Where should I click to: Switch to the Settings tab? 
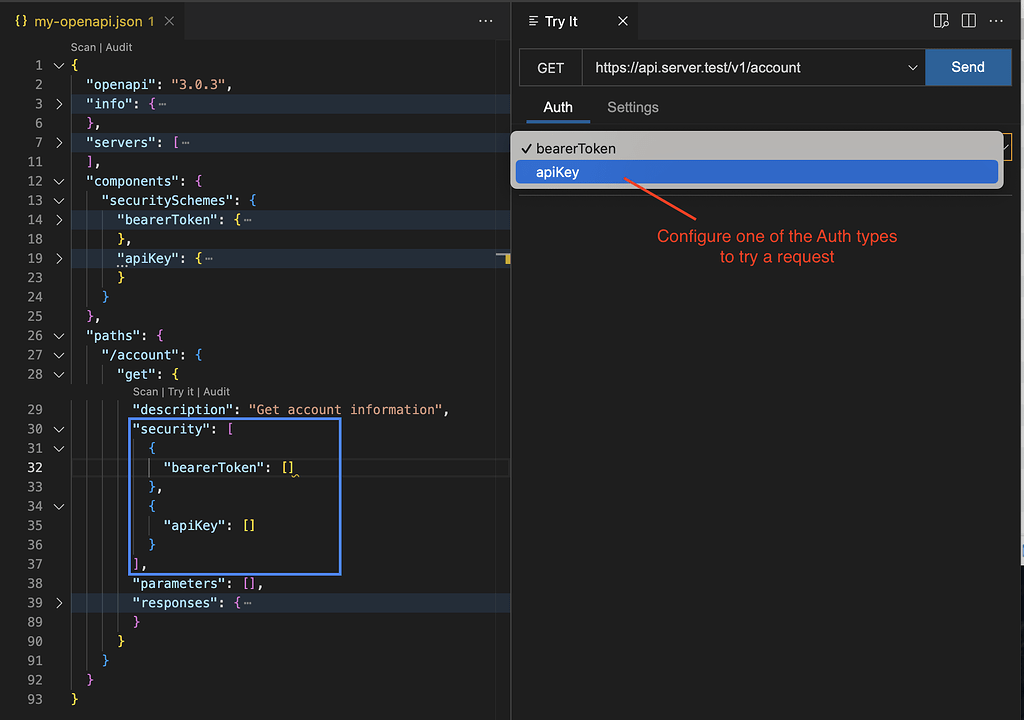click(633, 107)
